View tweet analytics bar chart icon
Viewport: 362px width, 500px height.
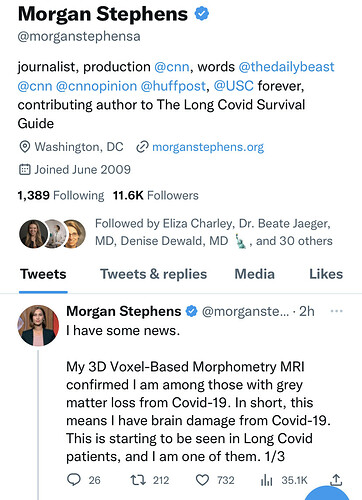point(266,480)
